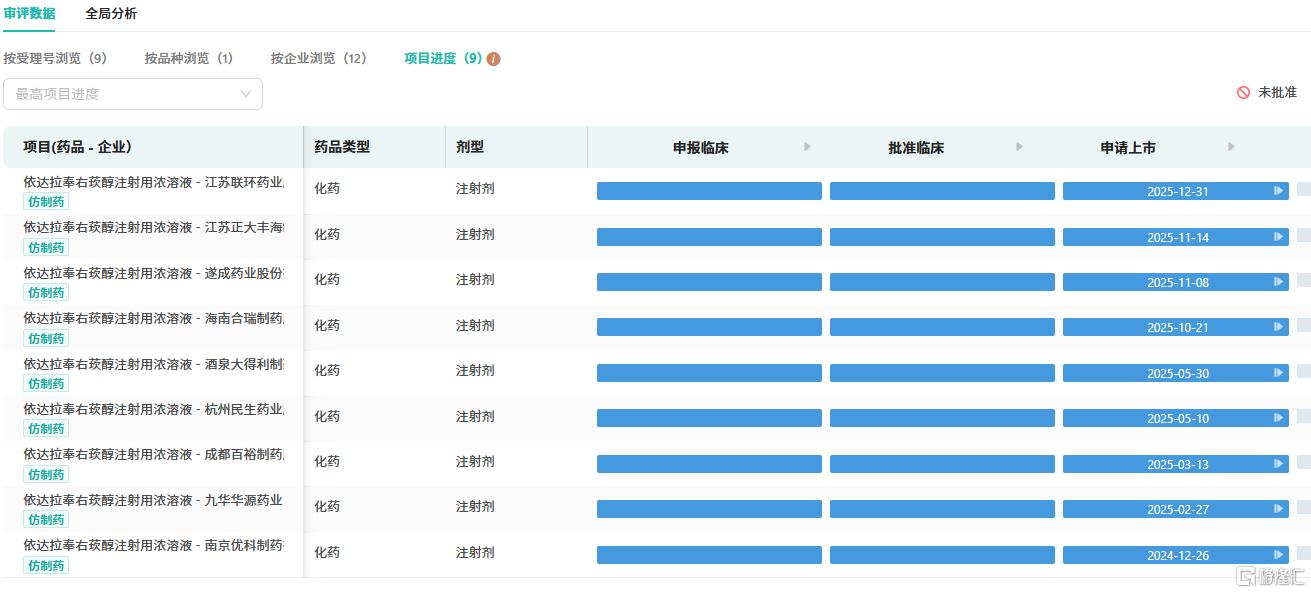This screenshot has width=1311, height=593.
Task: Click the 申报临床 stage header
Action: [x=701, y=148]
